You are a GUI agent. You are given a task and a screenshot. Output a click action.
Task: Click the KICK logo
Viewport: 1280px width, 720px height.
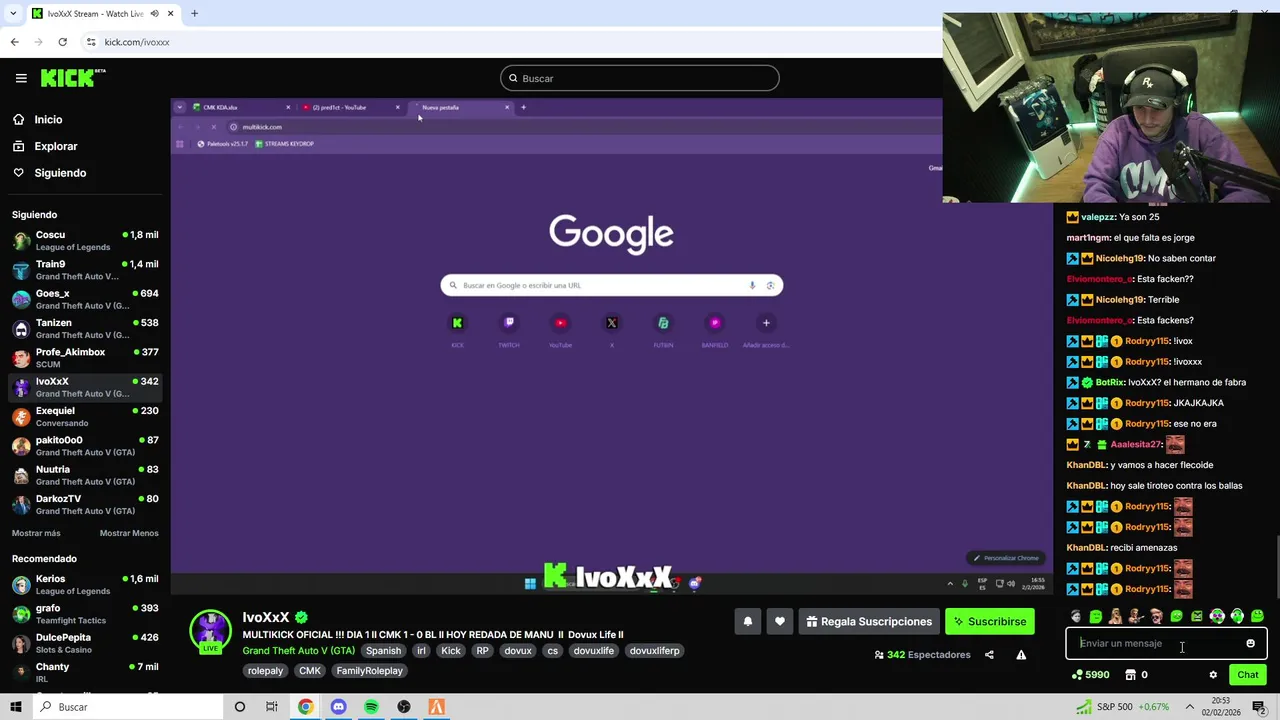tap(72, 78)
